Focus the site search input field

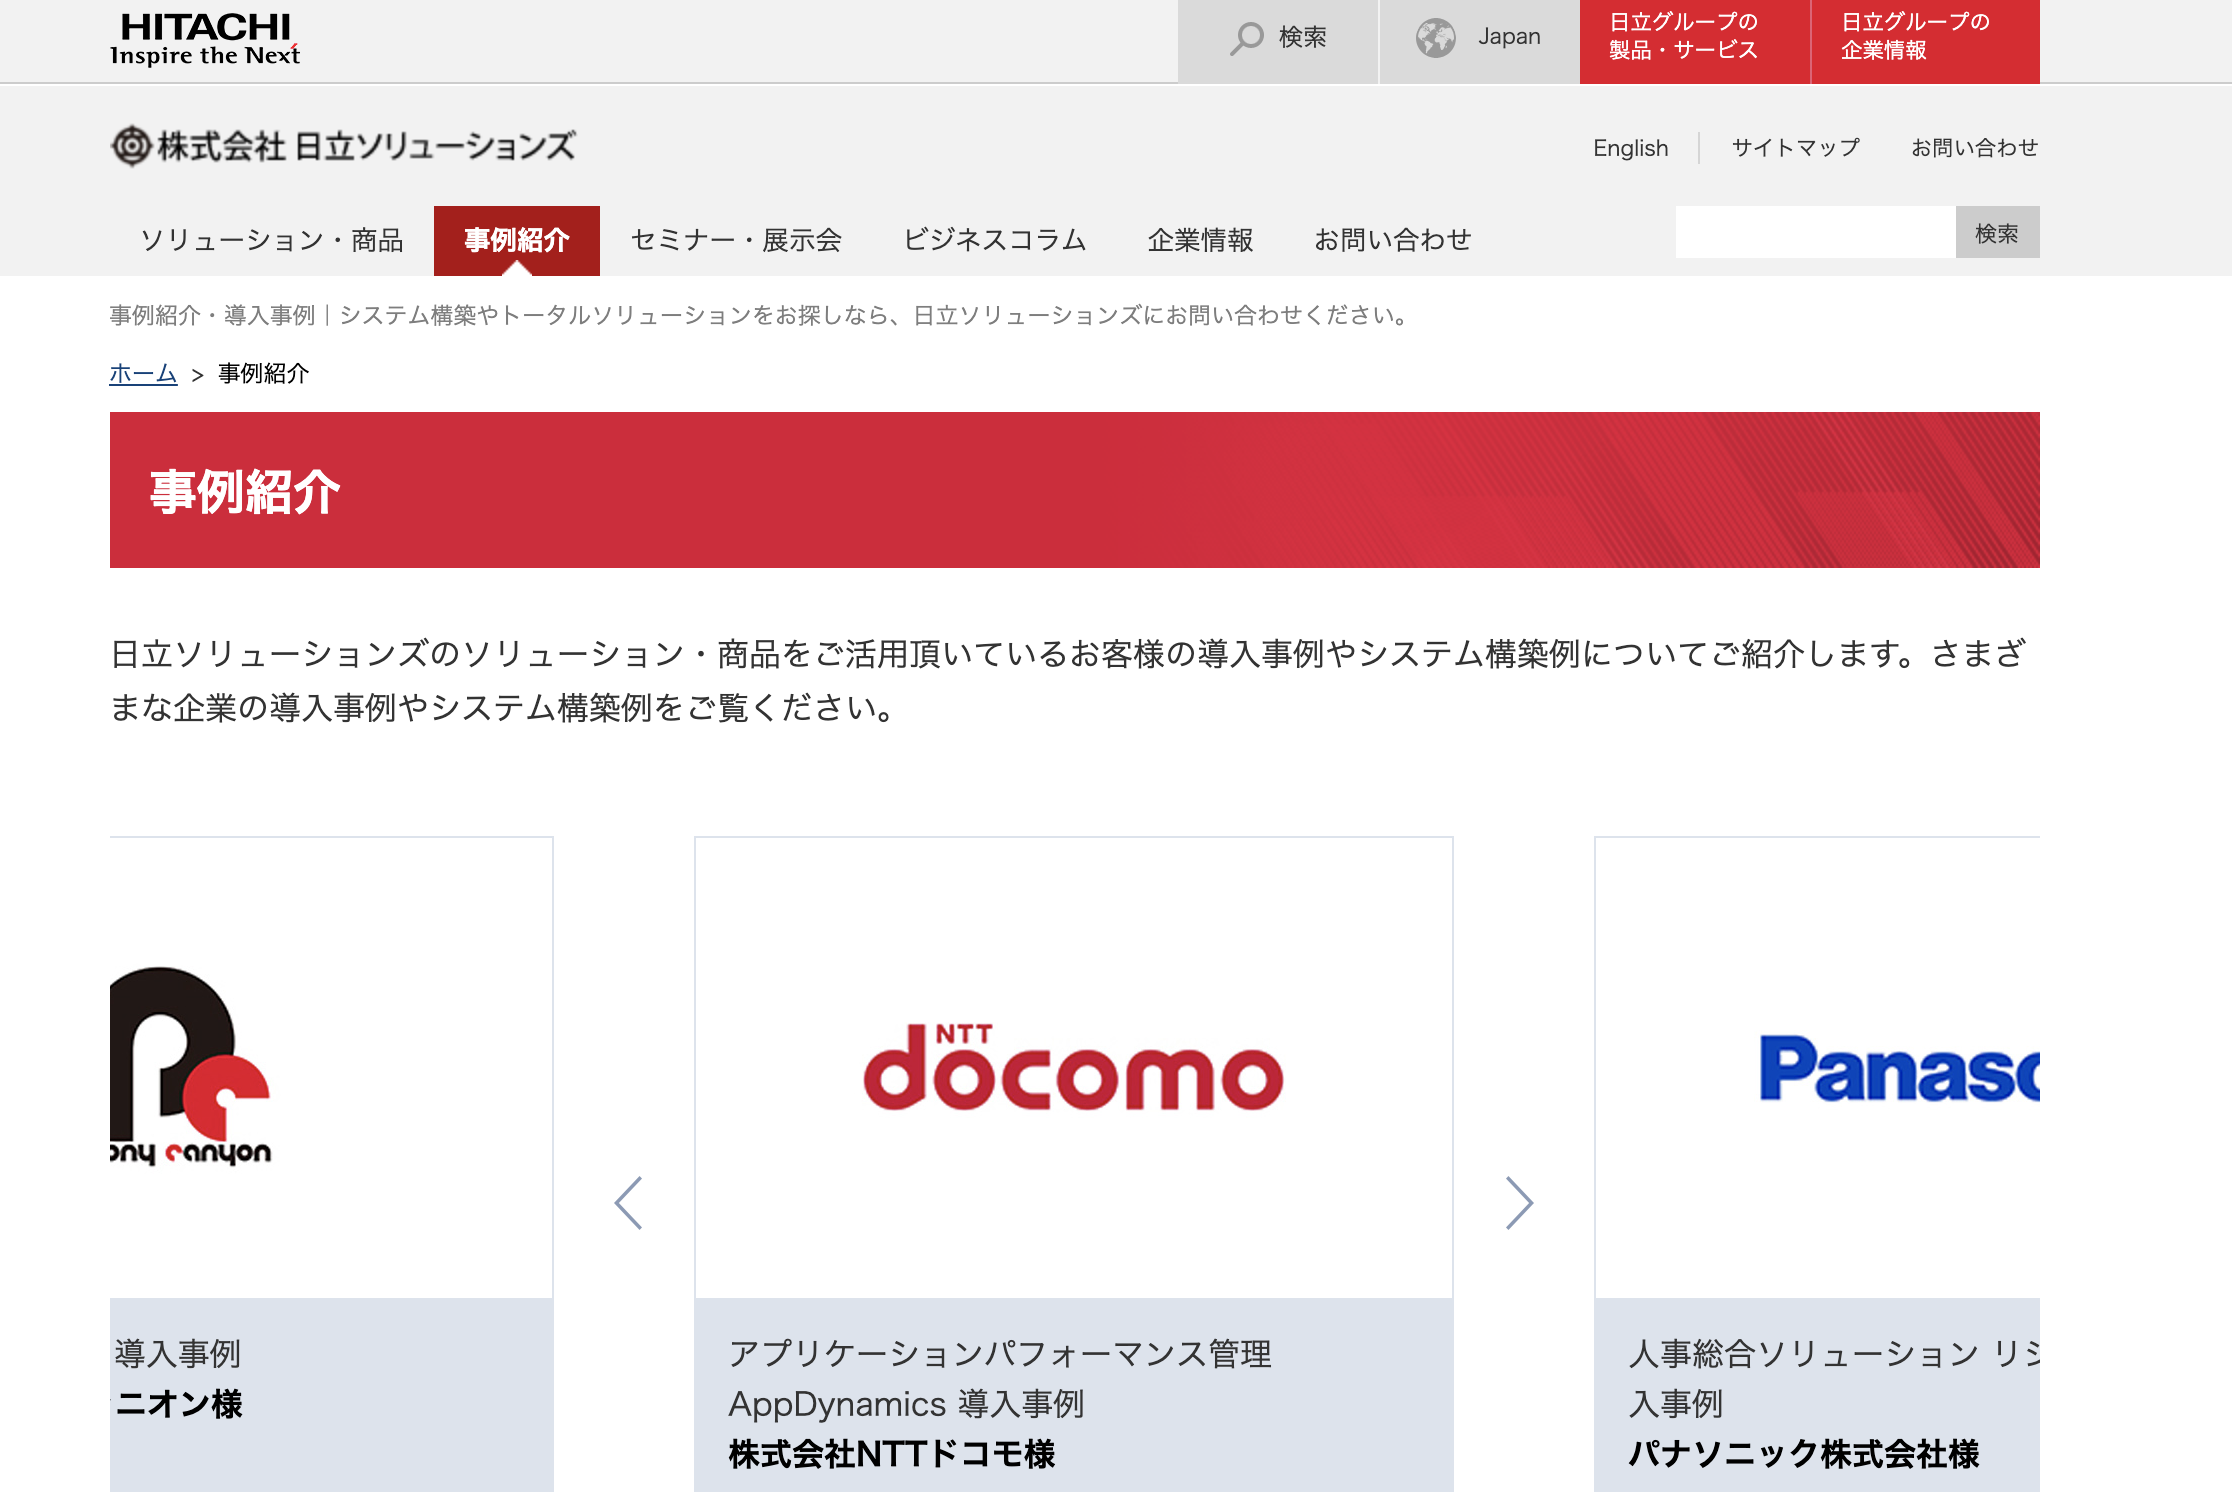1815,232
